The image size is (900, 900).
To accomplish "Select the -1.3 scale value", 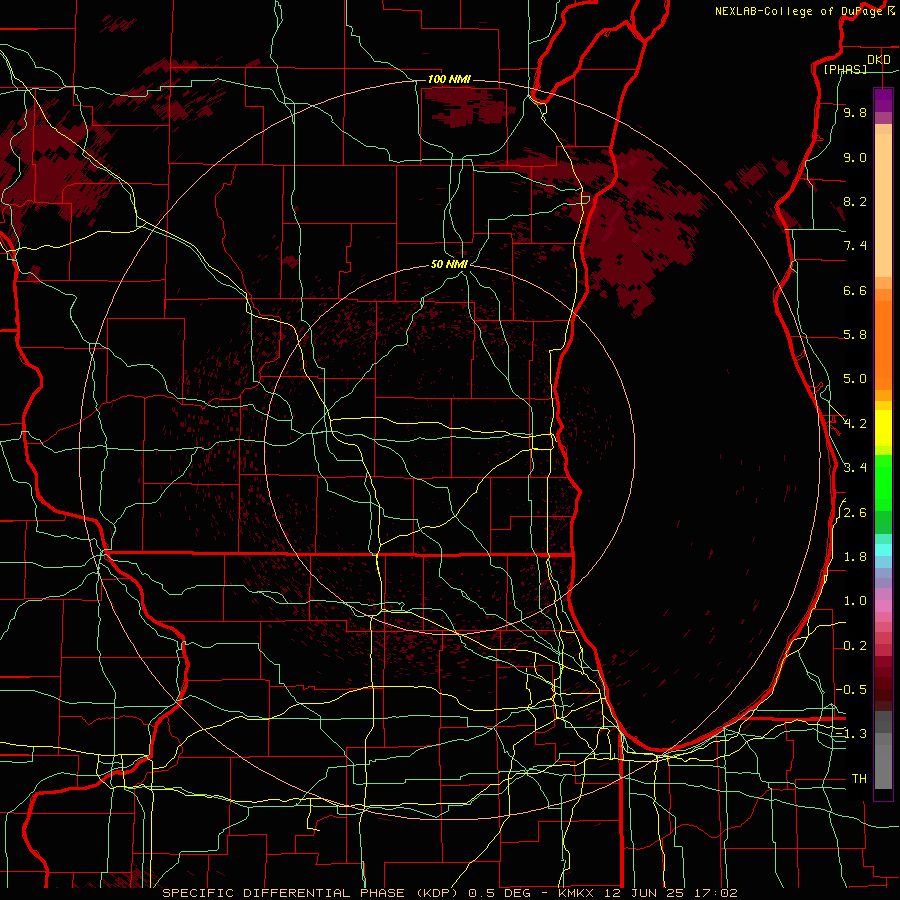I will coord(851,734).
